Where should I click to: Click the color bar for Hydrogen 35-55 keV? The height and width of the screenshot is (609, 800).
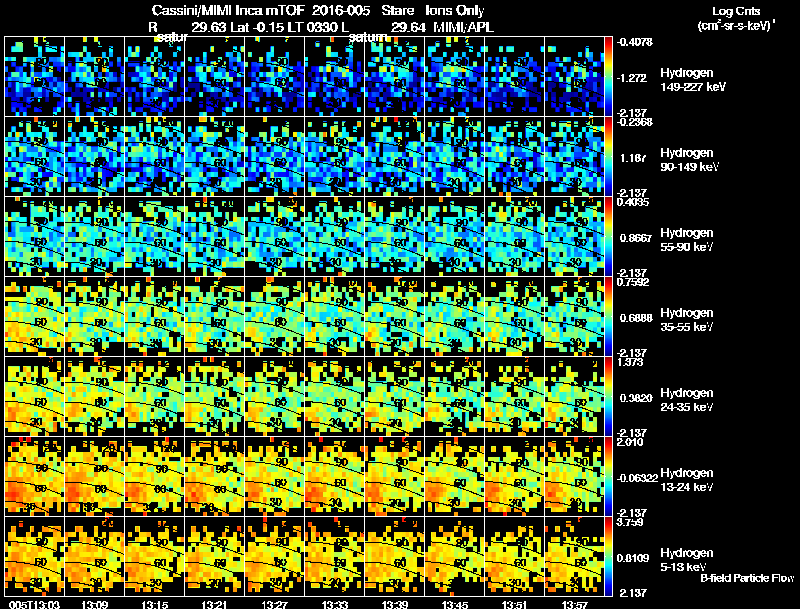point(609,317)
